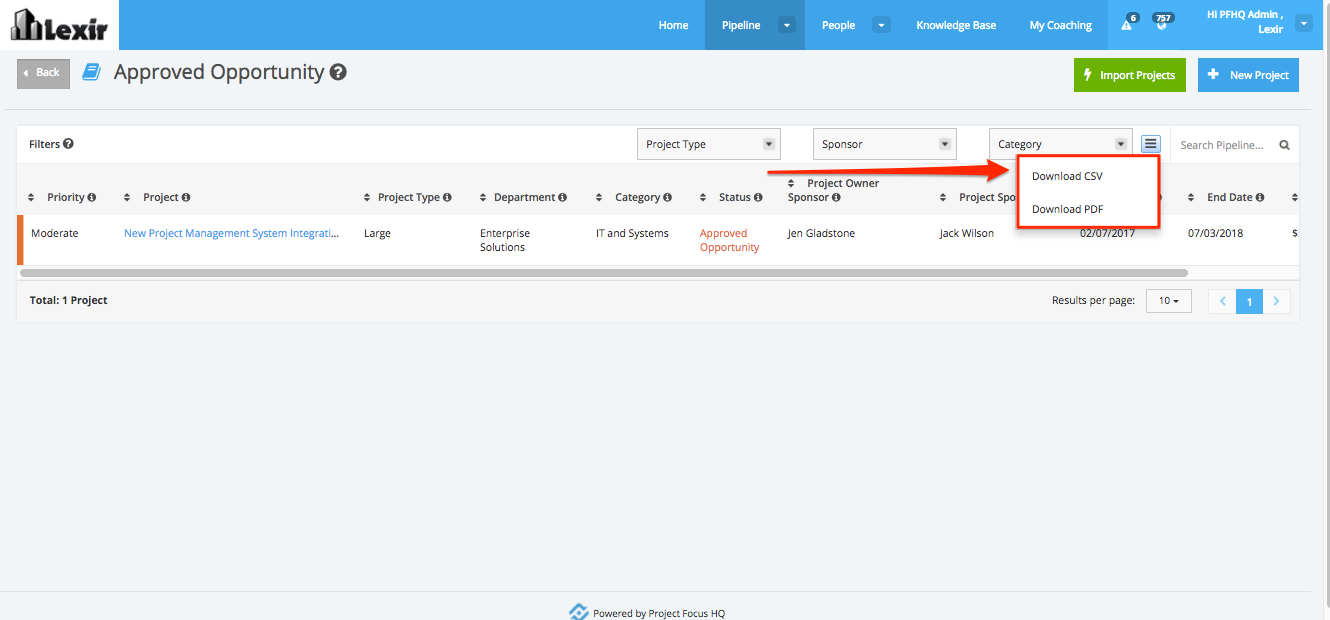
Task: Expand the People menu dropdown arrow
Action: pos(881,25)
